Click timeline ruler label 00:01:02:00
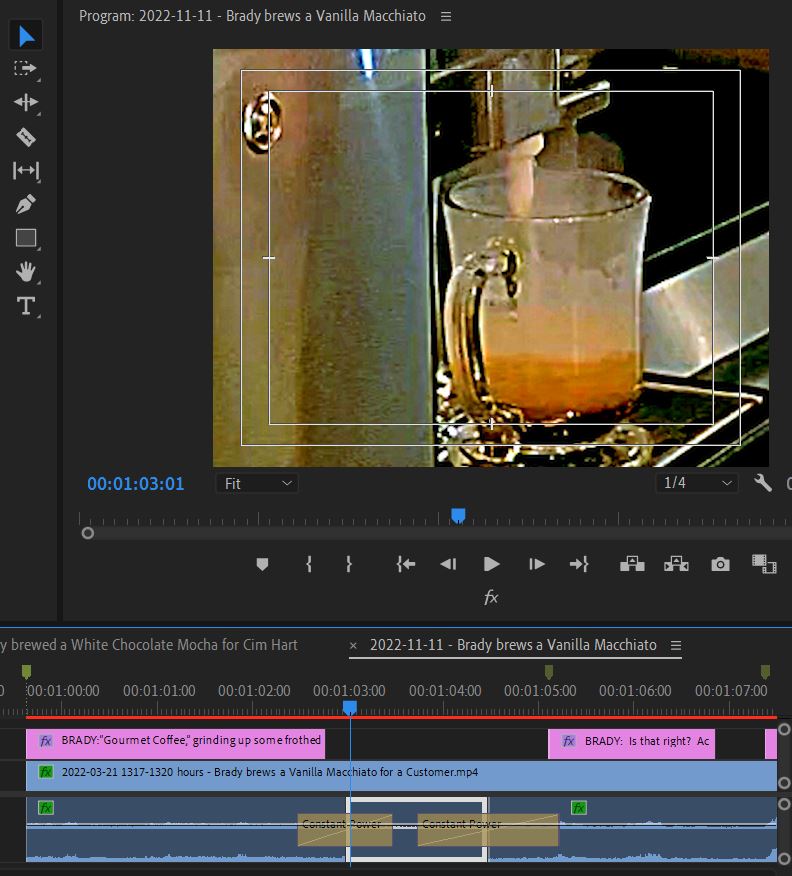Image resolution: width=792 pixels, height=876 pixels. click(x=254, y=691)
